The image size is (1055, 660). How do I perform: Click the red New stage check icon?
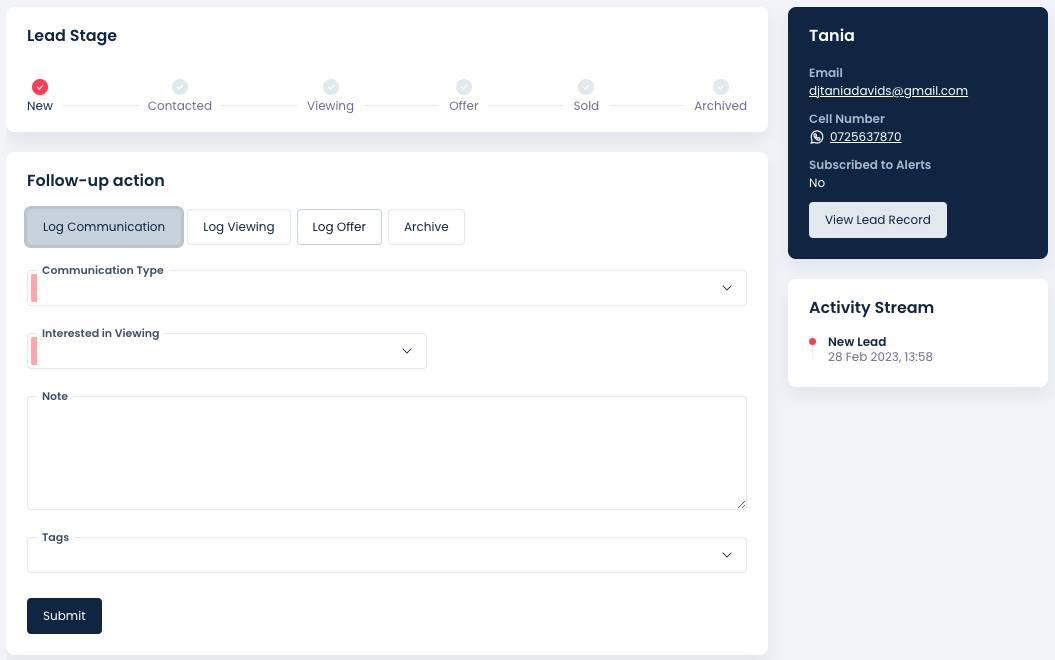tap(40, 87)
